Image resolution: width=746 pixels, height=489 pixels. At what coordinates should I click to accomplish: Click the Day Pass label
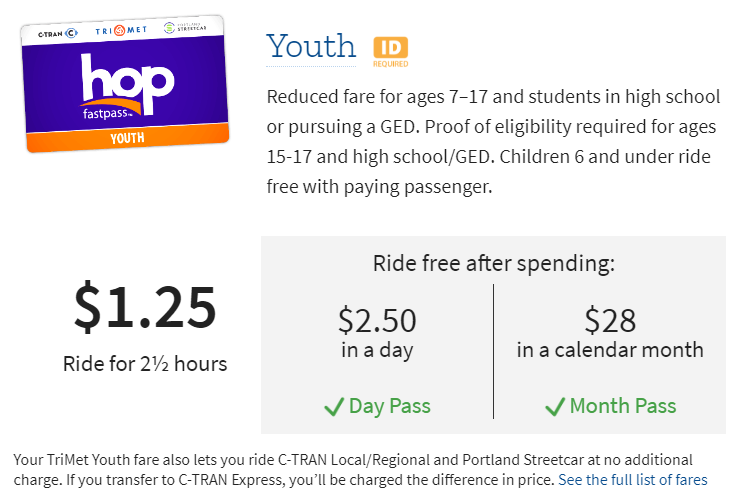[390, 406]
